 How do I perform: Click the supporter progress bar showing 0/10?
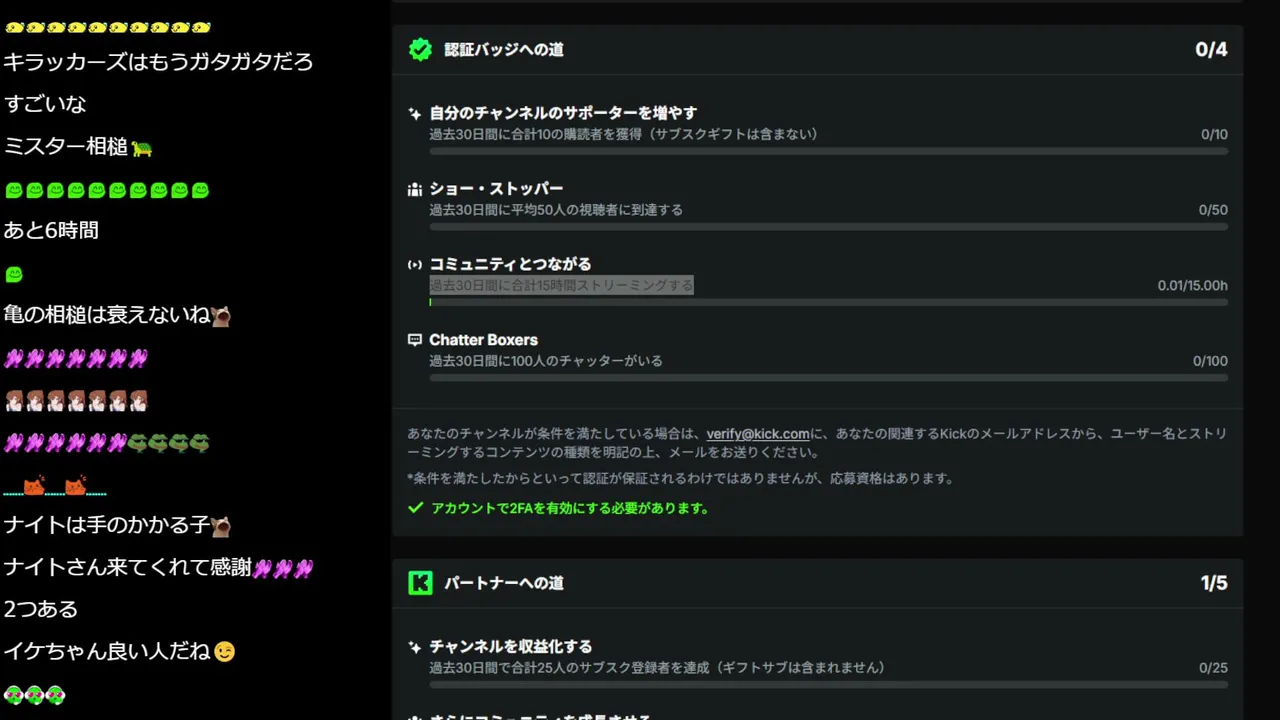[x=829, y=151]
